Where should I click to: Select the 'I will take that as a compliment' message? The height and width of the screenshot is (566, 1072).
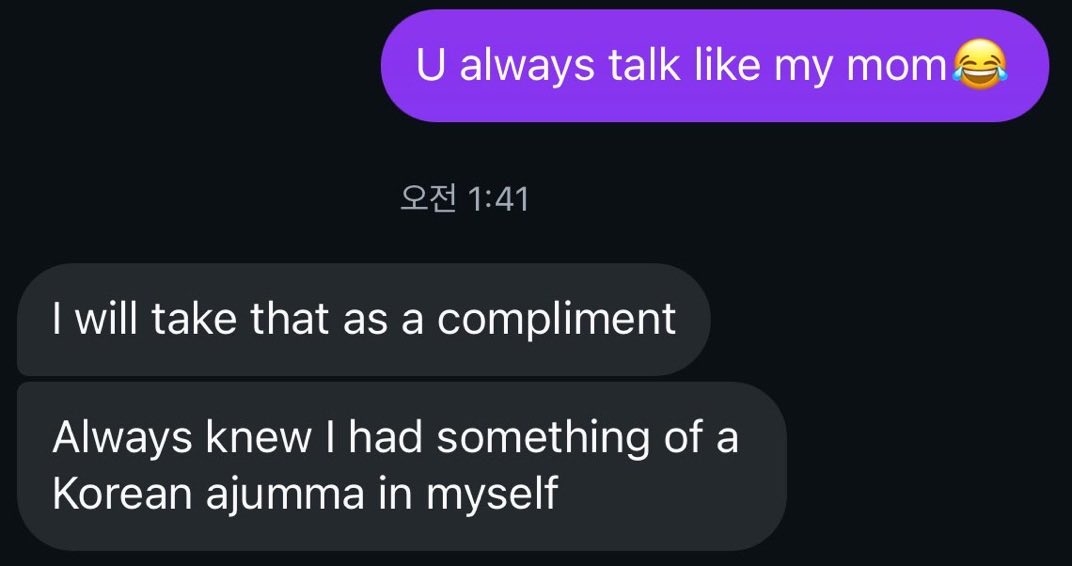tap(364, 319)
